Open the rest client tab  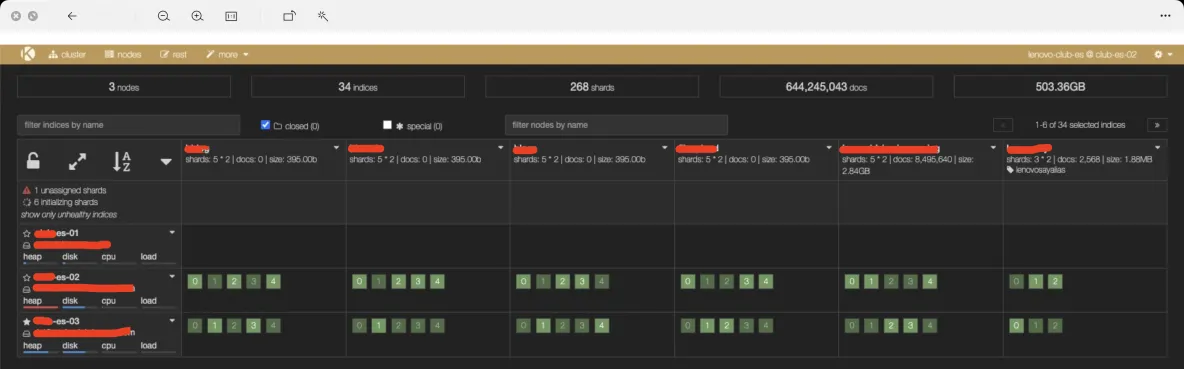click(174, 54)
